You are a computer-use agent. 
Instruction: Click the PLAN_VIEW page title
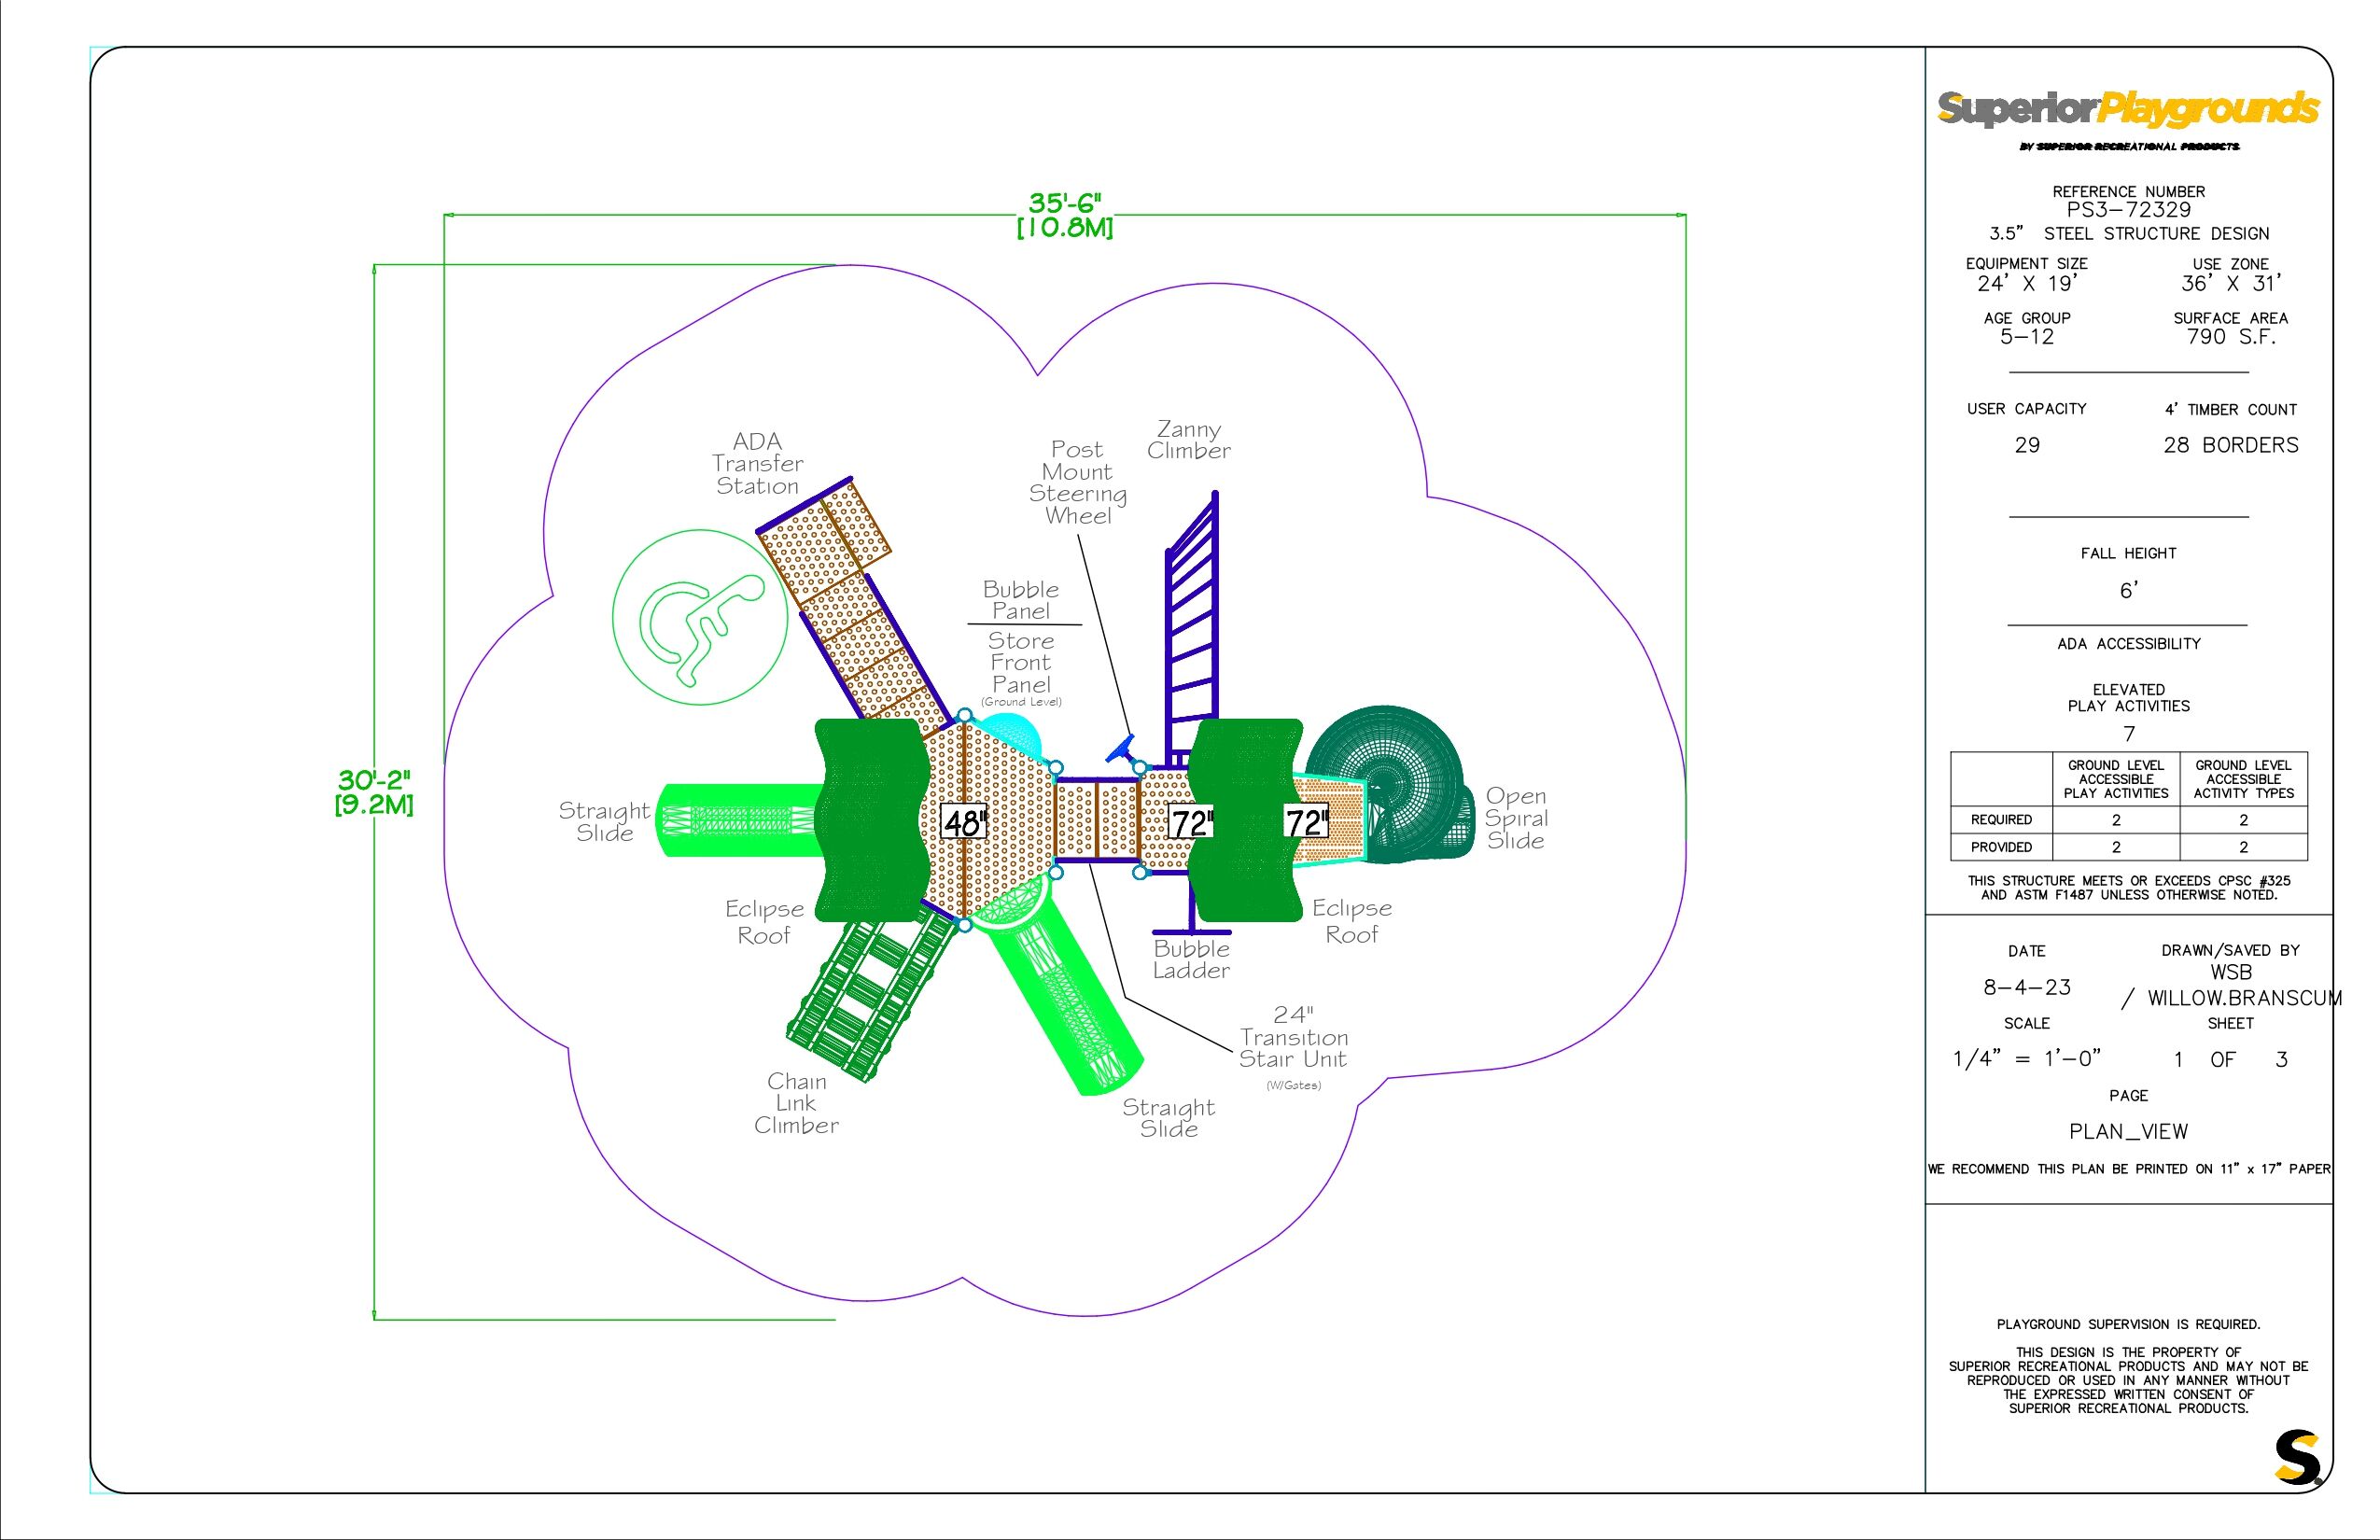(2128, 1131)
